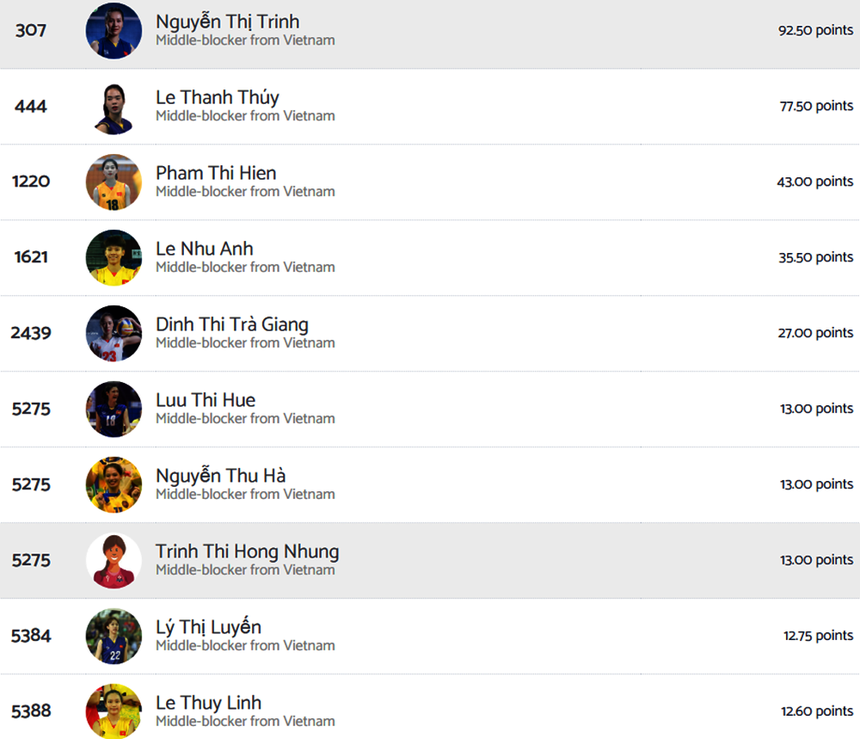Open Le Thanh Thúy's avatar picture
This screenshot has height=739, width=860.
pyautogui.click(x=113, y=107)
